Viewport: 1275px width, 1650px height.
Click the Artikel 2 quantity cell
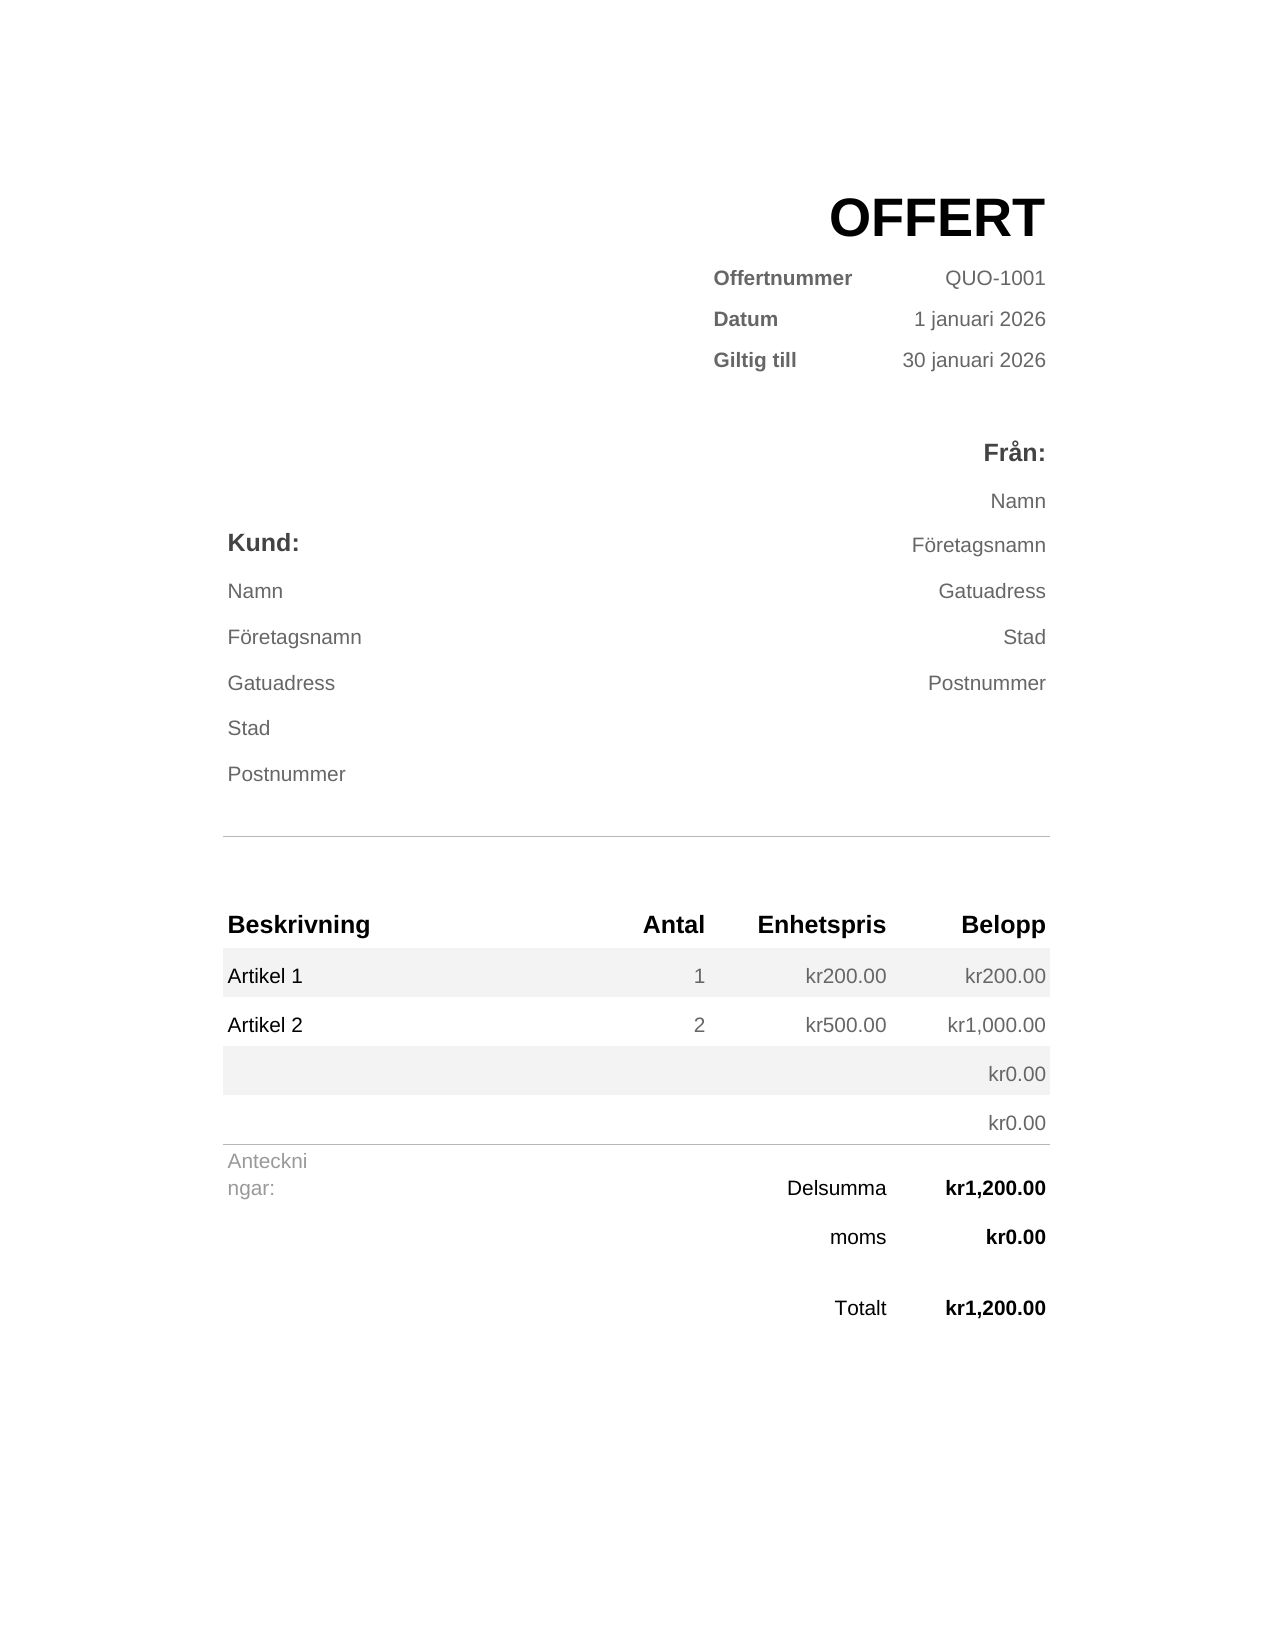[699, 1025]
